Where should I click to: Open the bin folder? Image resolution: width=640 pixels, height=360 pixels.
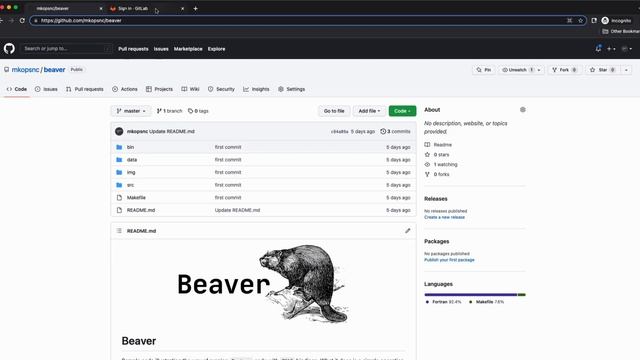[130, 147]
